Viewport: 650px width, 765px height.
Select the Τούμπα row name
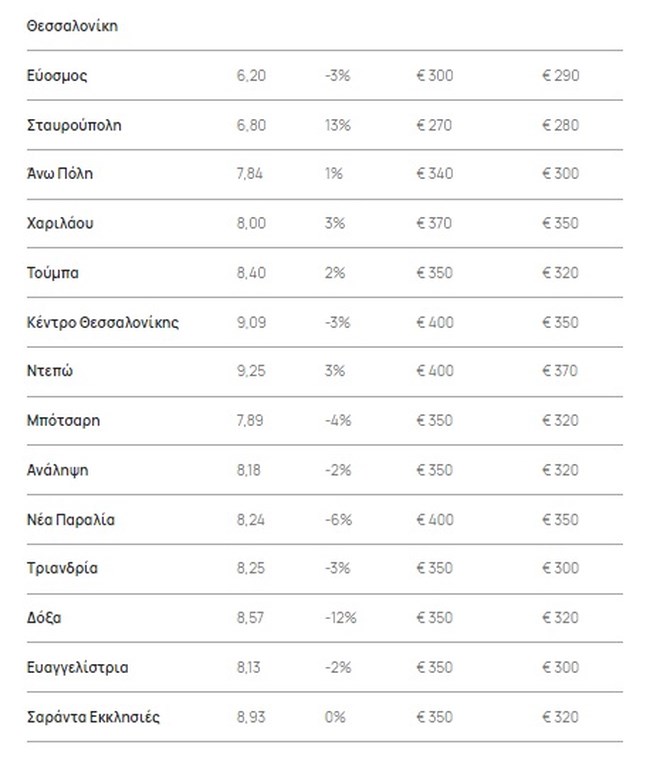coord(54,273)
